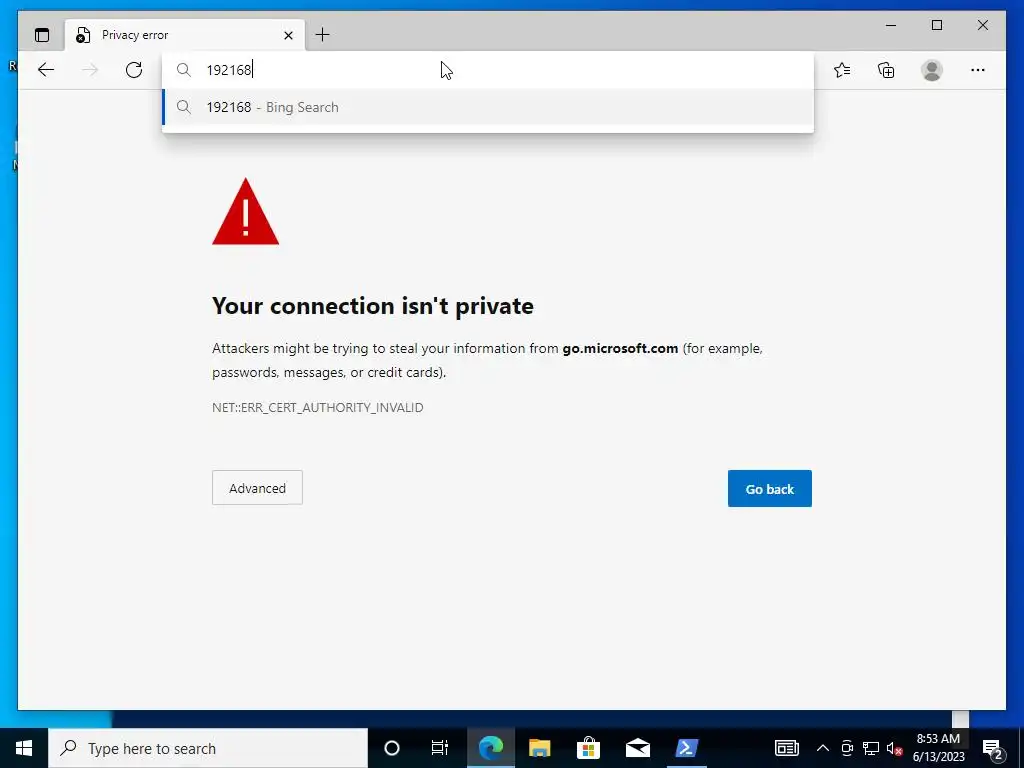The width and height of the screenshot is (1024, 768).
Task: Open Cortana circle icon on taskbar
Action: pos(392,748)
